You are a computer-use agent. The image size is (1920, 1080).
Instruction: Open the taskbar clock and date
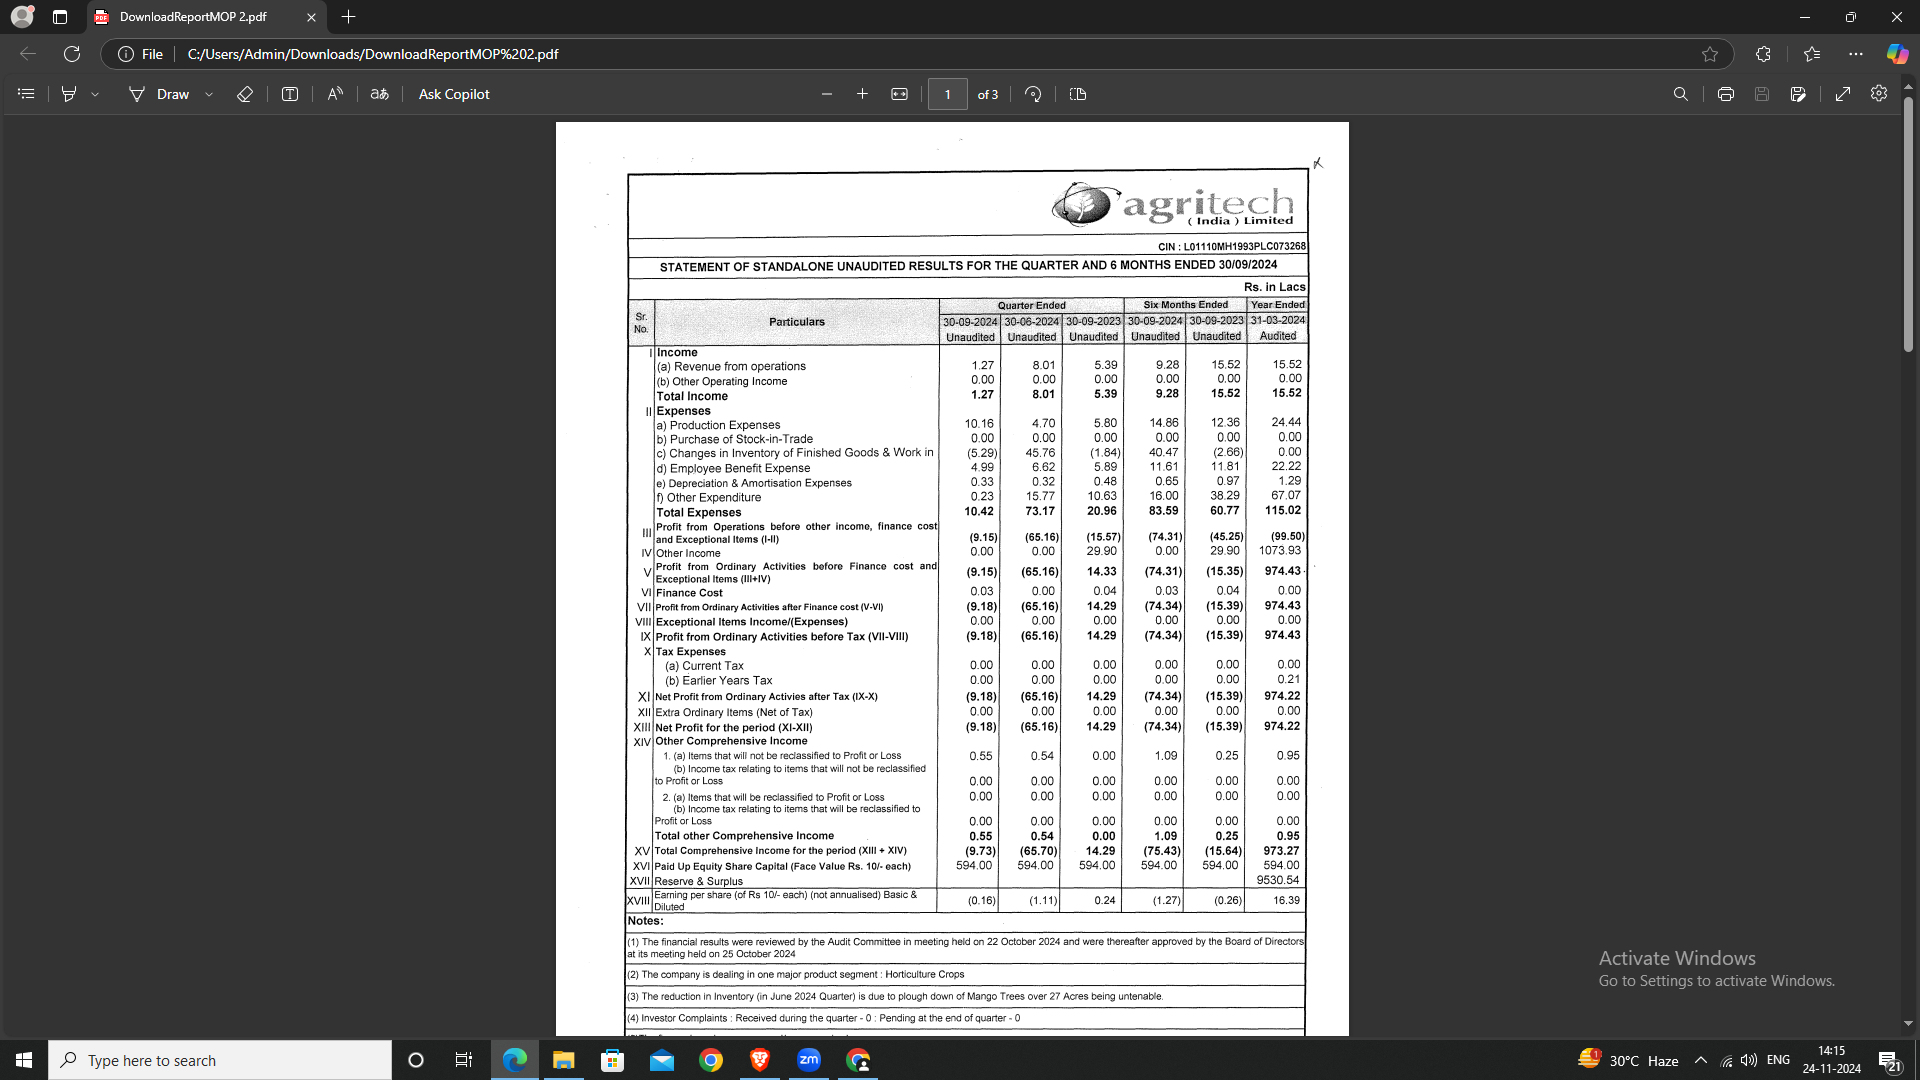coord(1832,1060)
